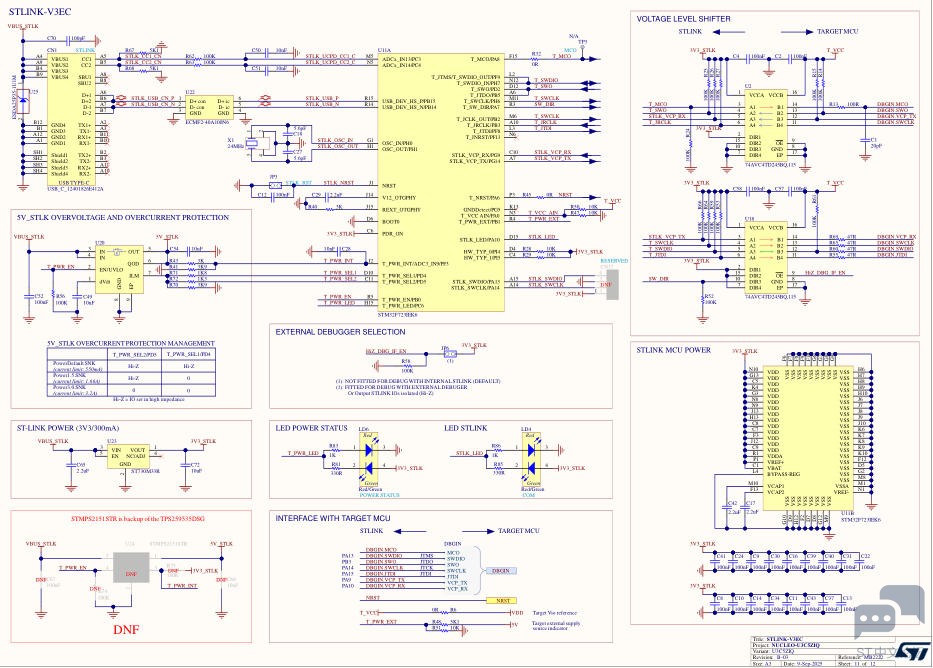Click the cyan POWER STATUS label under LD6

pyautogui.click(x=380, y=495)
